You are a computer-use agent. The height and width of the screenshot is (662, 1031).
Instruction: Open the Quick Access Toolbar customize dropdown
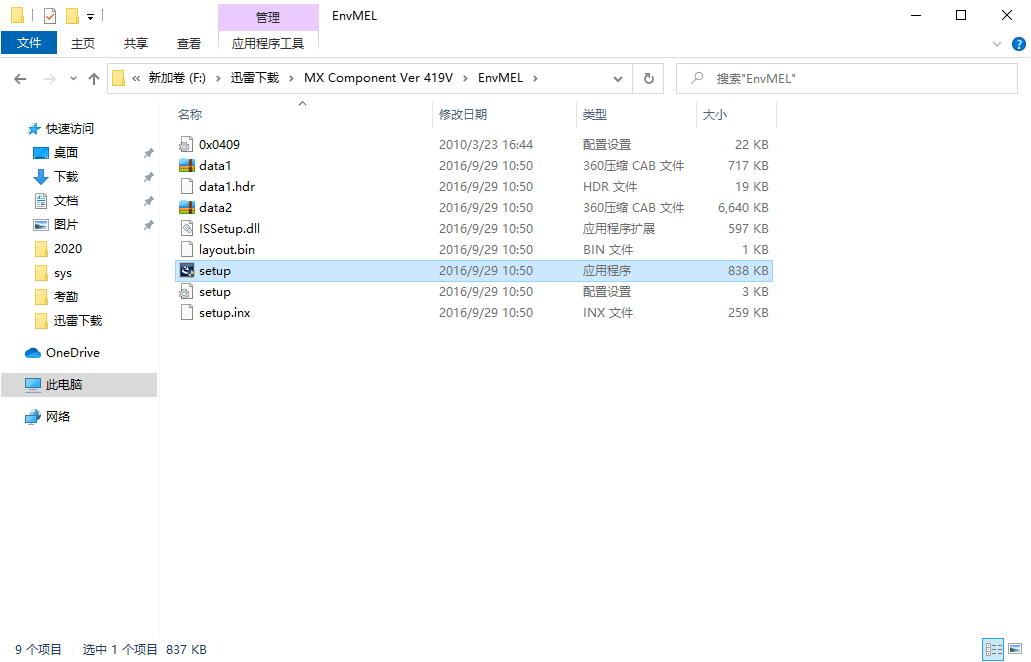pyautogui.click(x=90, y=16)
